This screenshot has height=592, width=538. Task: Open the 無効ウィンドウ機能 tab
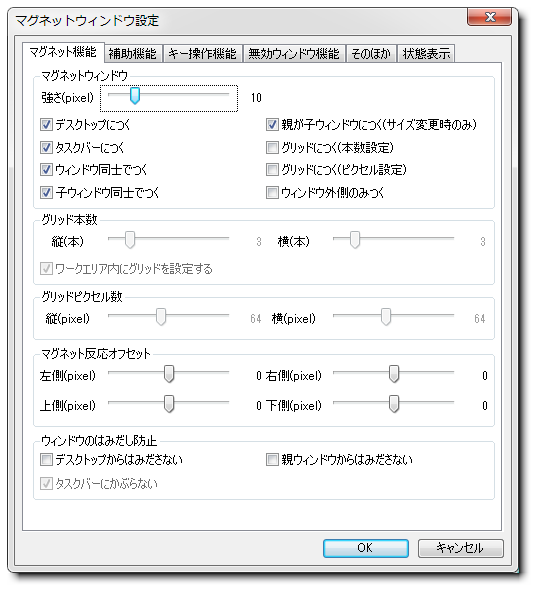coord(294,54)
